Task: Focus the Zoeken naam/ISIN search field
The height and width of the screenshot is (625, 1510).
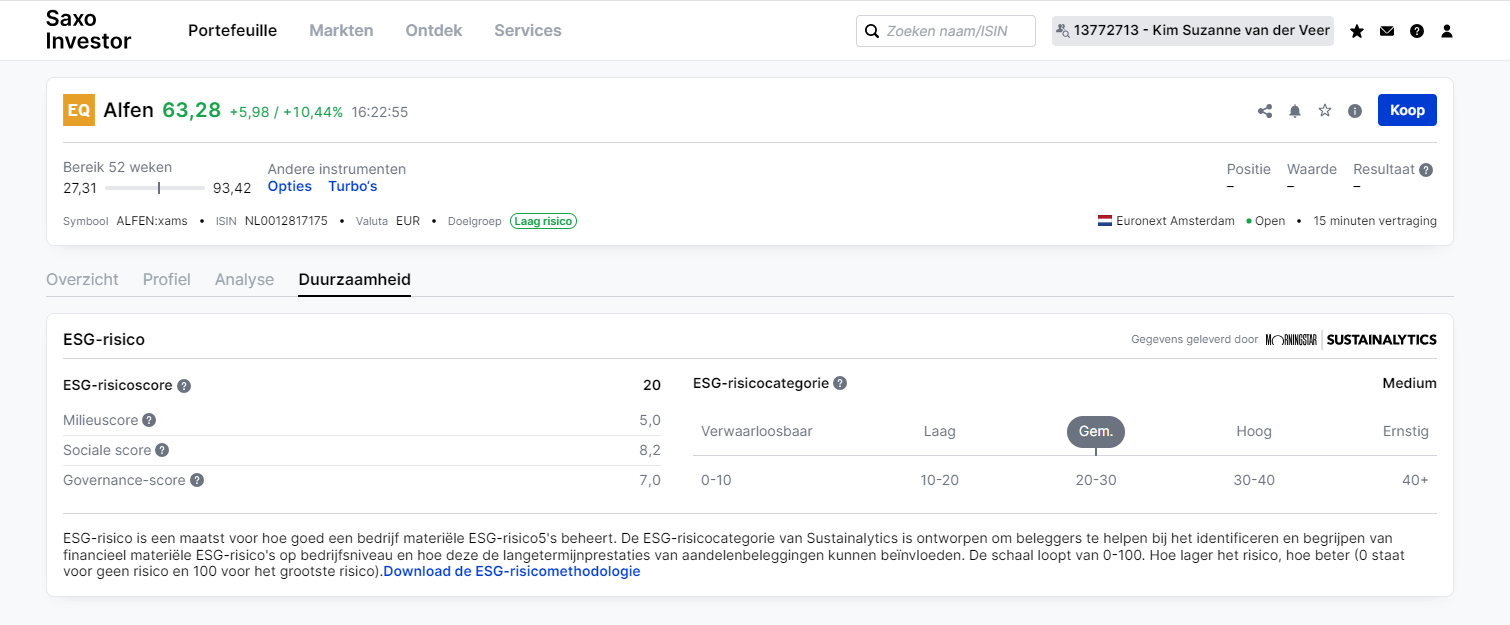Action: point(946,31)
